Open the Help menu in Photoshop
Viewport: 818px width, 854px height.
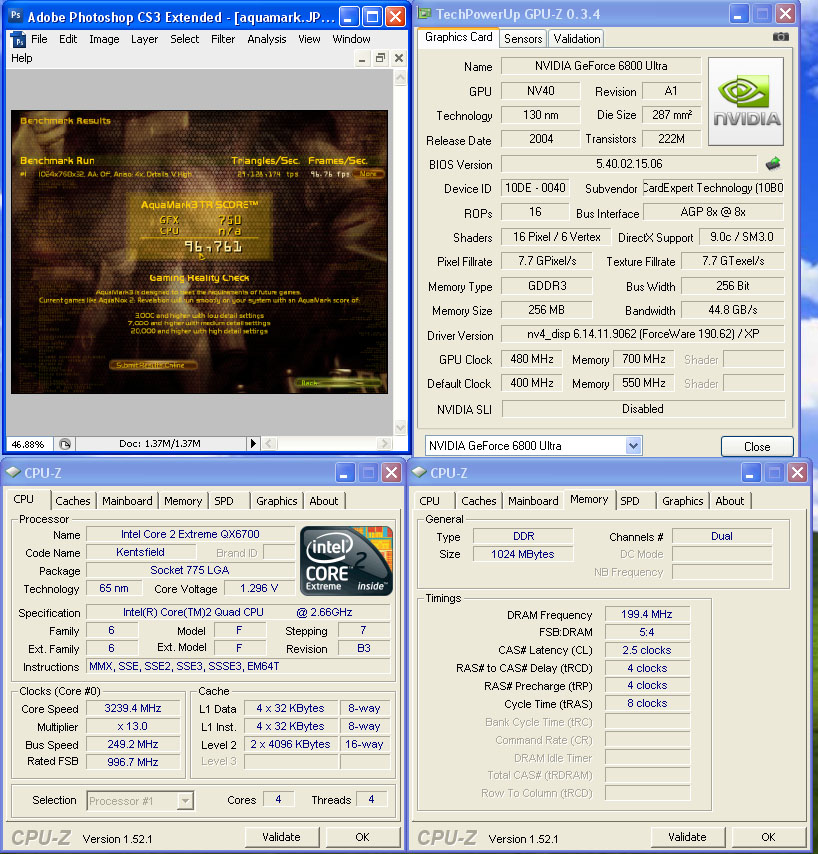tap(22, 58)
